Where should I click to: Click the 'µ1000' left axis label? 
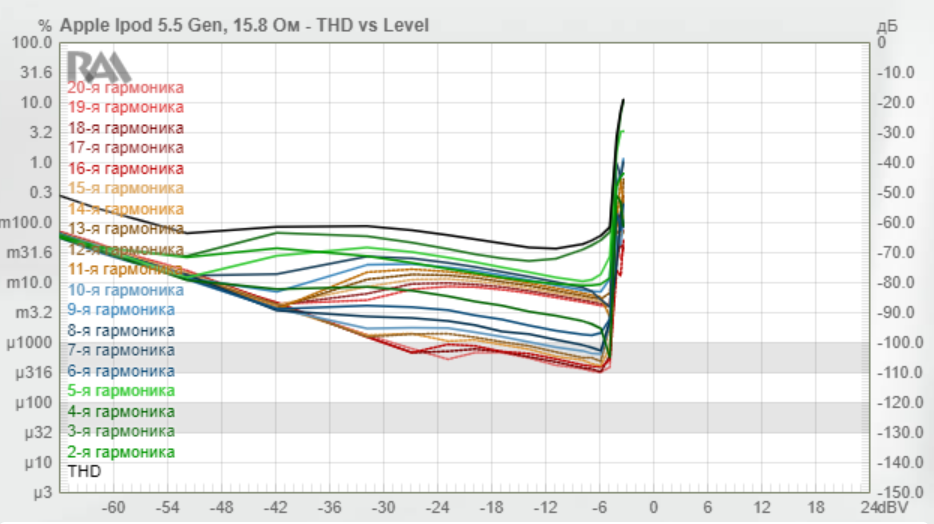(x=29, y=343)
